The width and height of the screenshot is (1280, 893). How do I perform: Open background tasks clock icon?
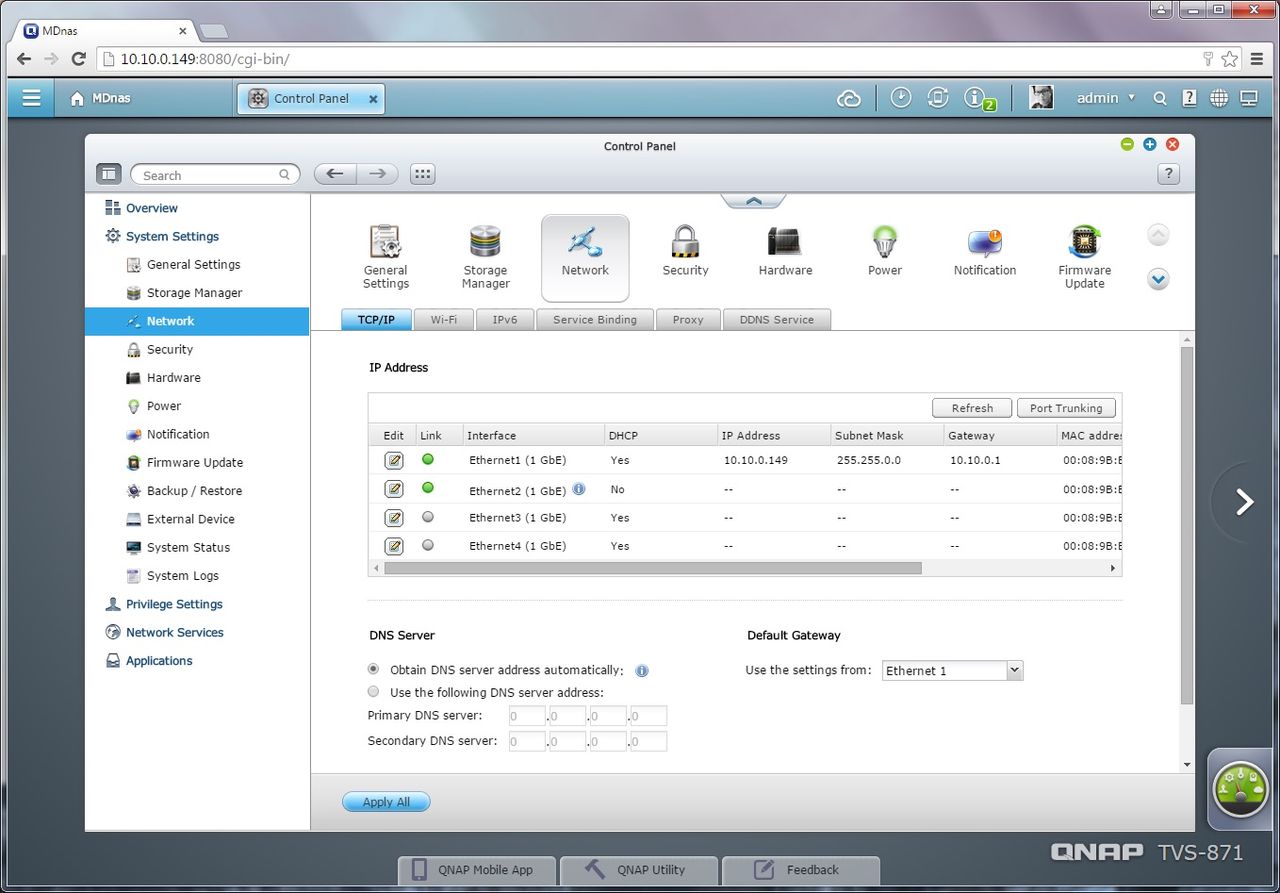click(x=901, y=98)
